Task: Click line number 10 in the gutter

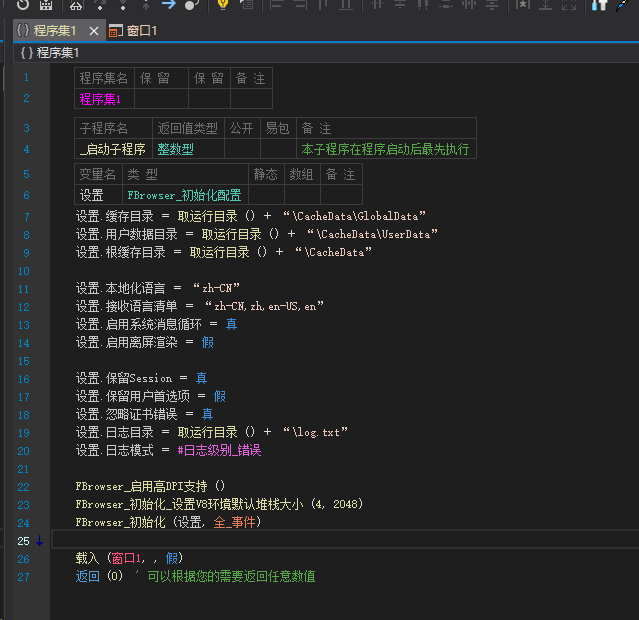Action: (24, 271)
